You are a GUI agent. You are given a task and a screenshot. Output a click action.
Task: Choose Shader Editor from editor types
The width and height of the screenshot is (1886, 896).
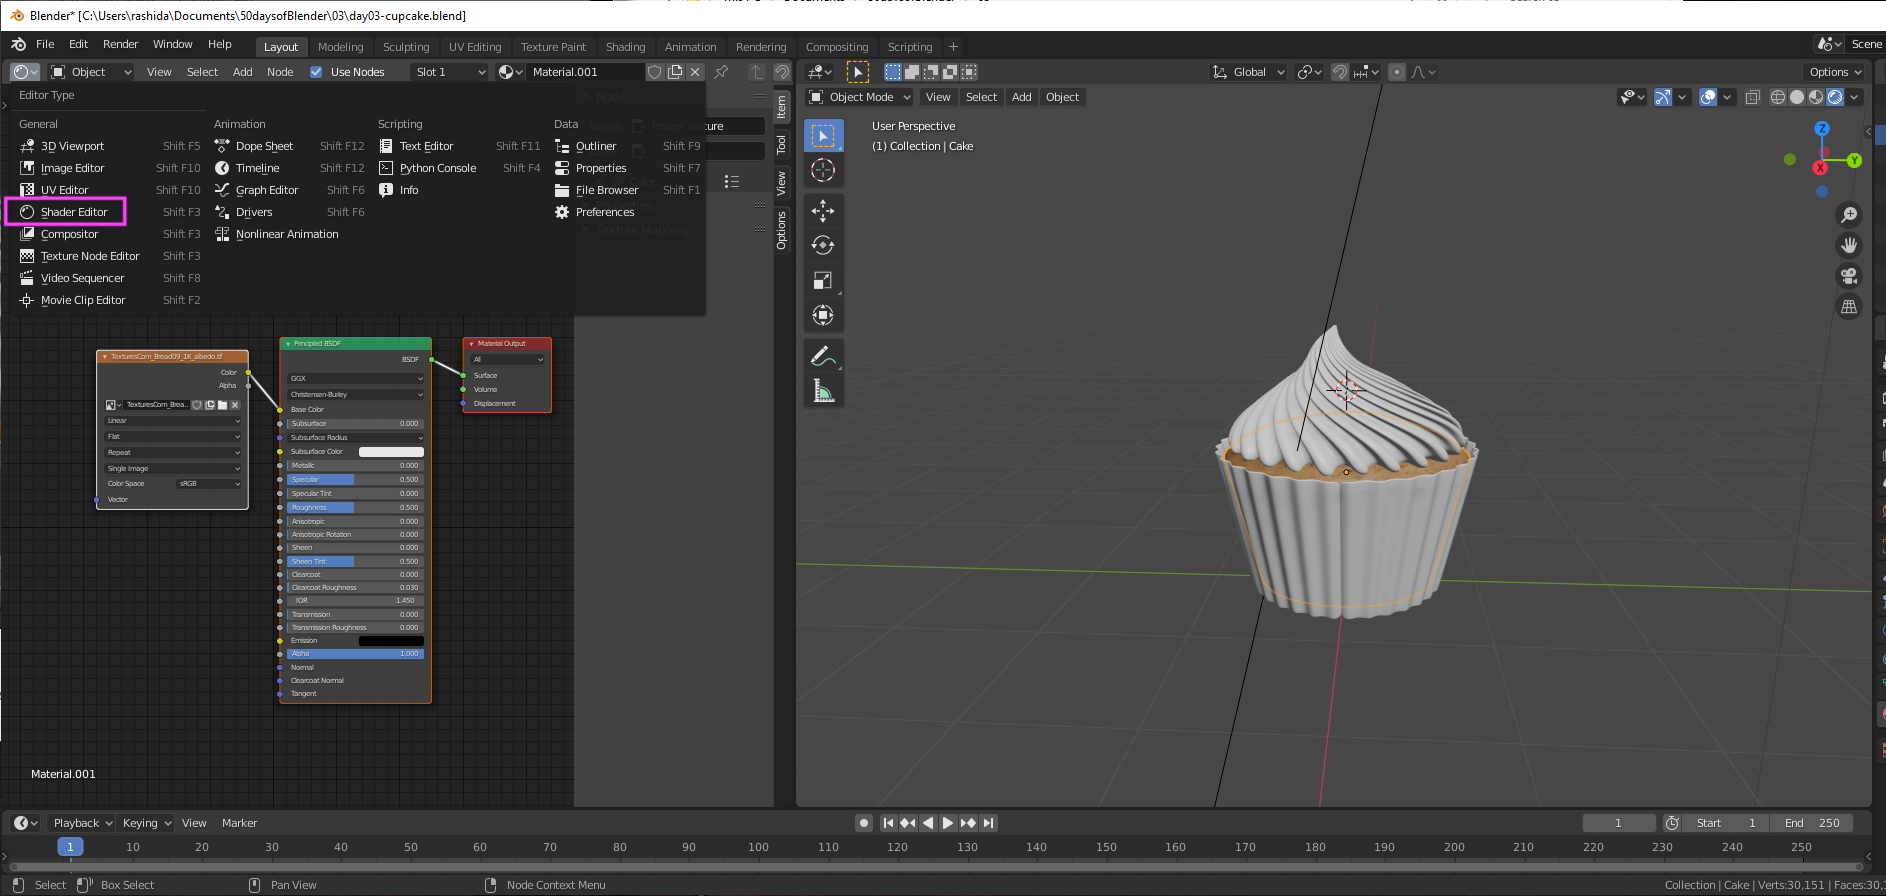[x=74, y=212]
